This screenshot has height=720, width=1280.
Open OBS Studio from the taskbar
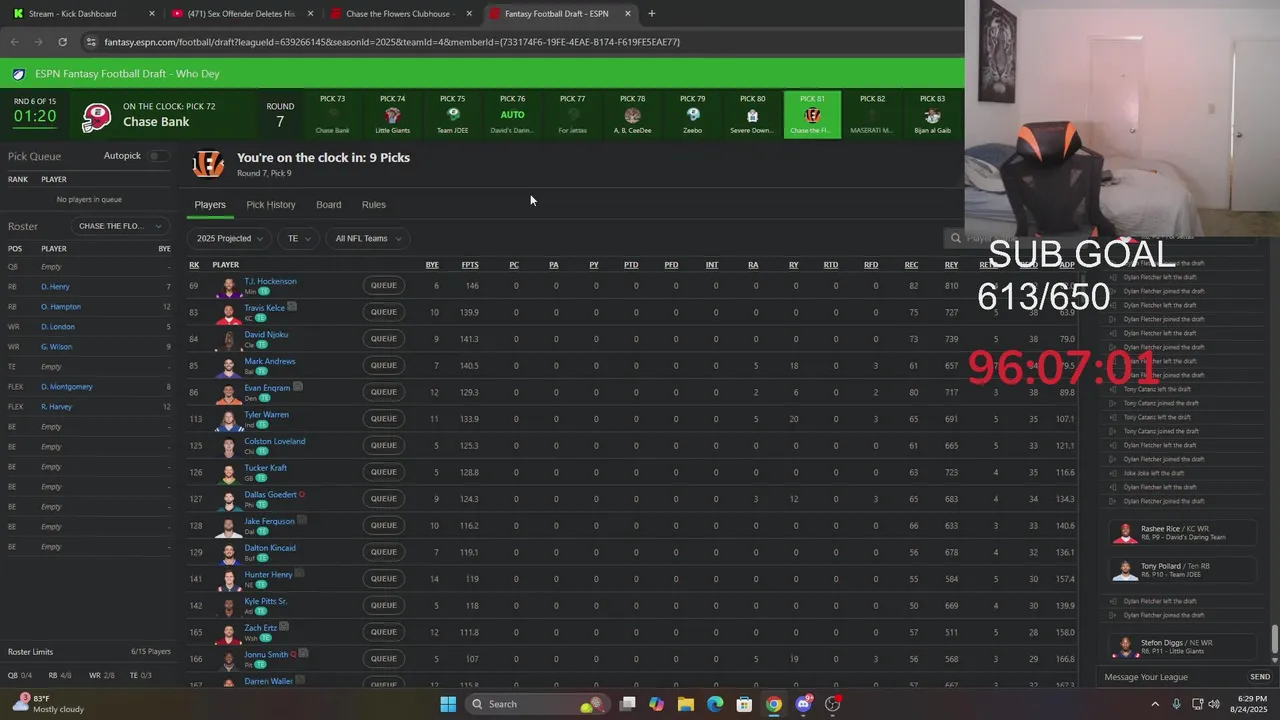[x=833, y=704]
